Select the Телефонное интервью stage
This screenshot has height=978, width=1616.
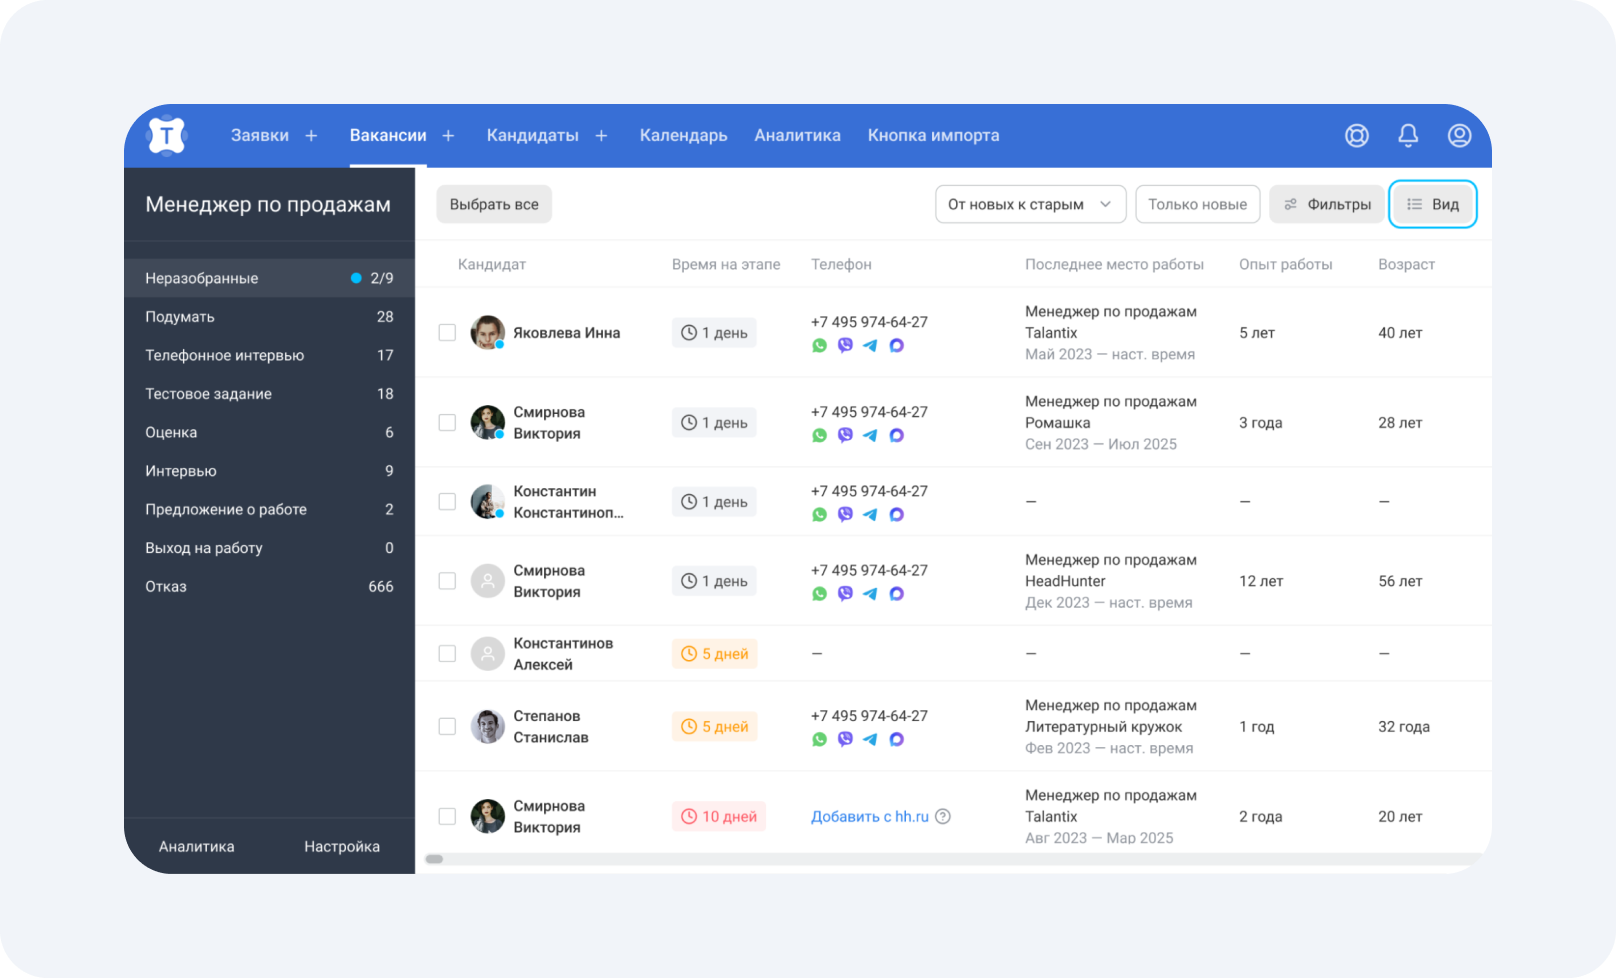[x=269, y=355]
